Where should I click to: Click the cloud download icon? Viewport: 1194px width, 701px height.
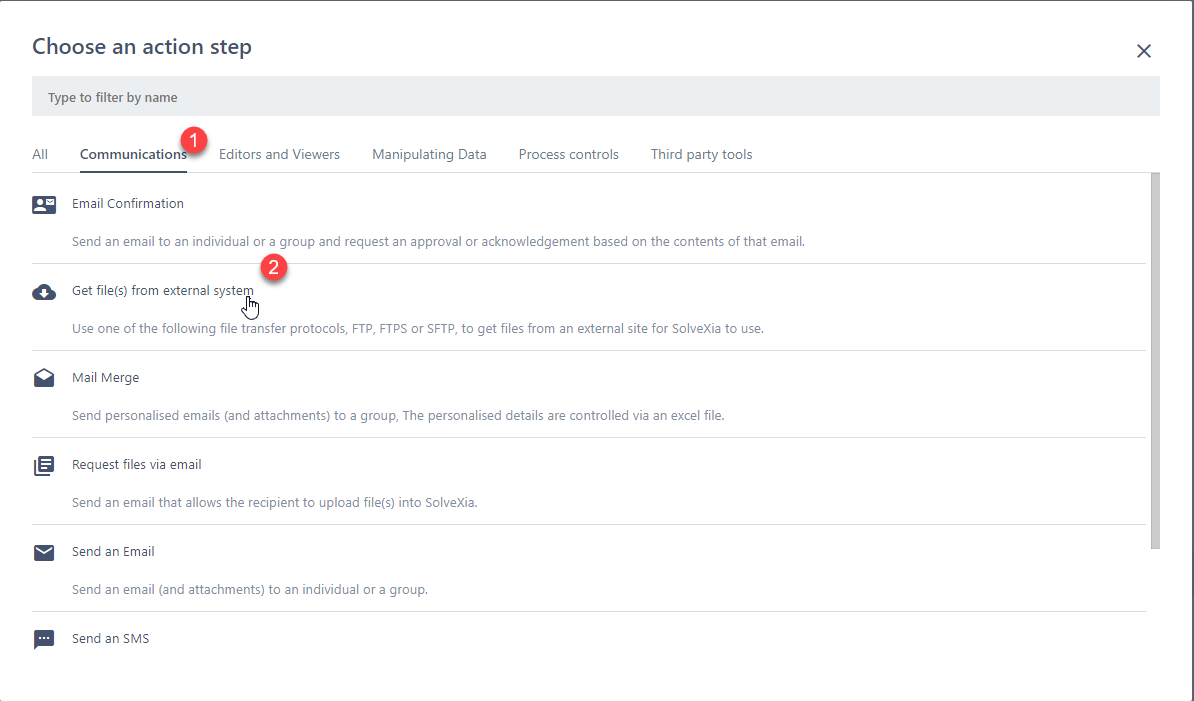click(x=44, y=292)
